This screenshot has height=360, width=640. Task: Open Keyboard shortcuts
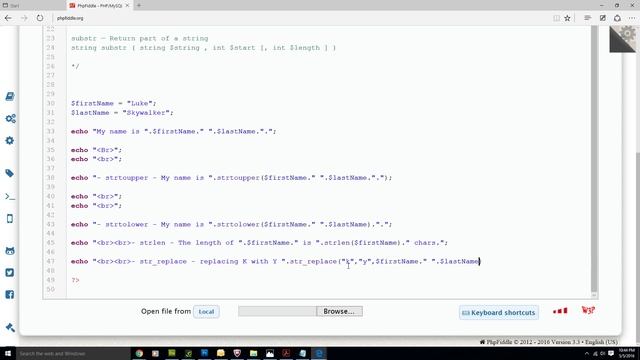(x=498, y=313)
